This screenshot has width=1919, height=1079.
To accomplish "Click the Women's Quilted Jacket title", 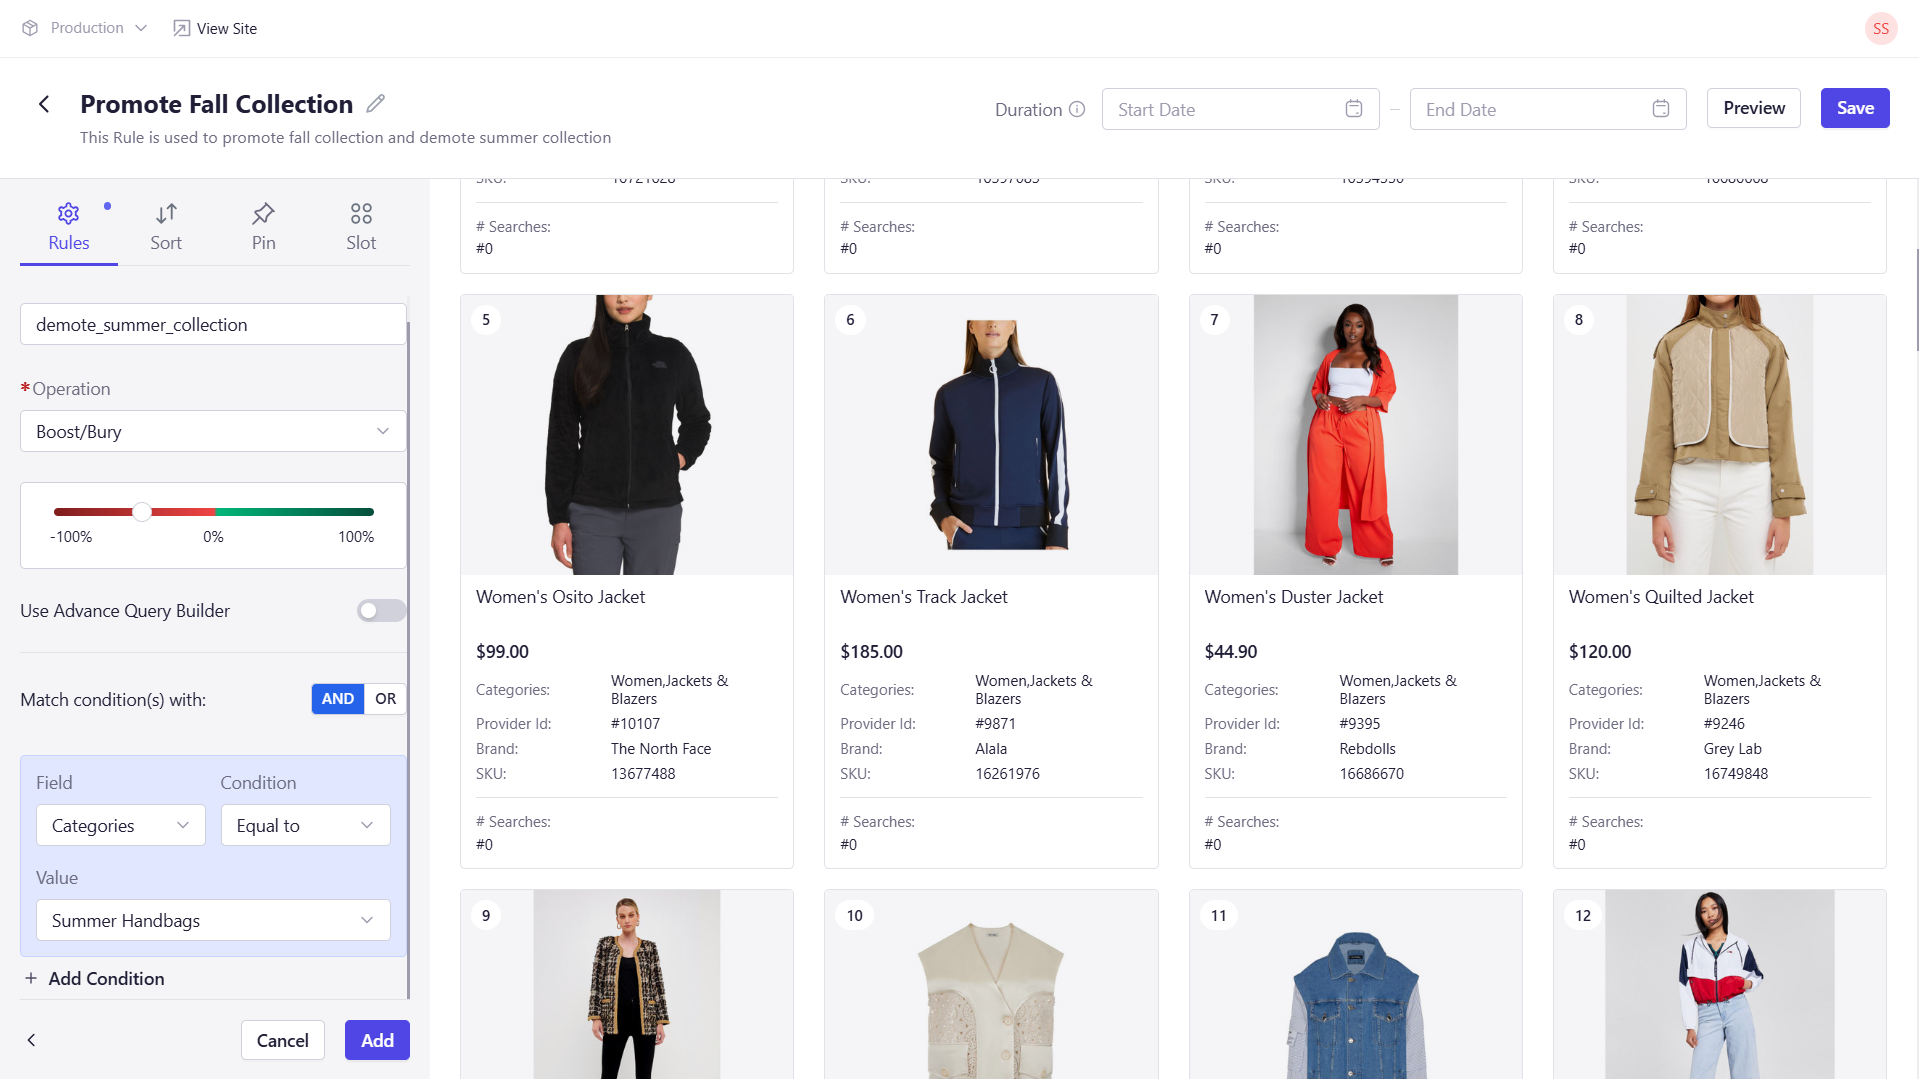I will pos(1661,597).
